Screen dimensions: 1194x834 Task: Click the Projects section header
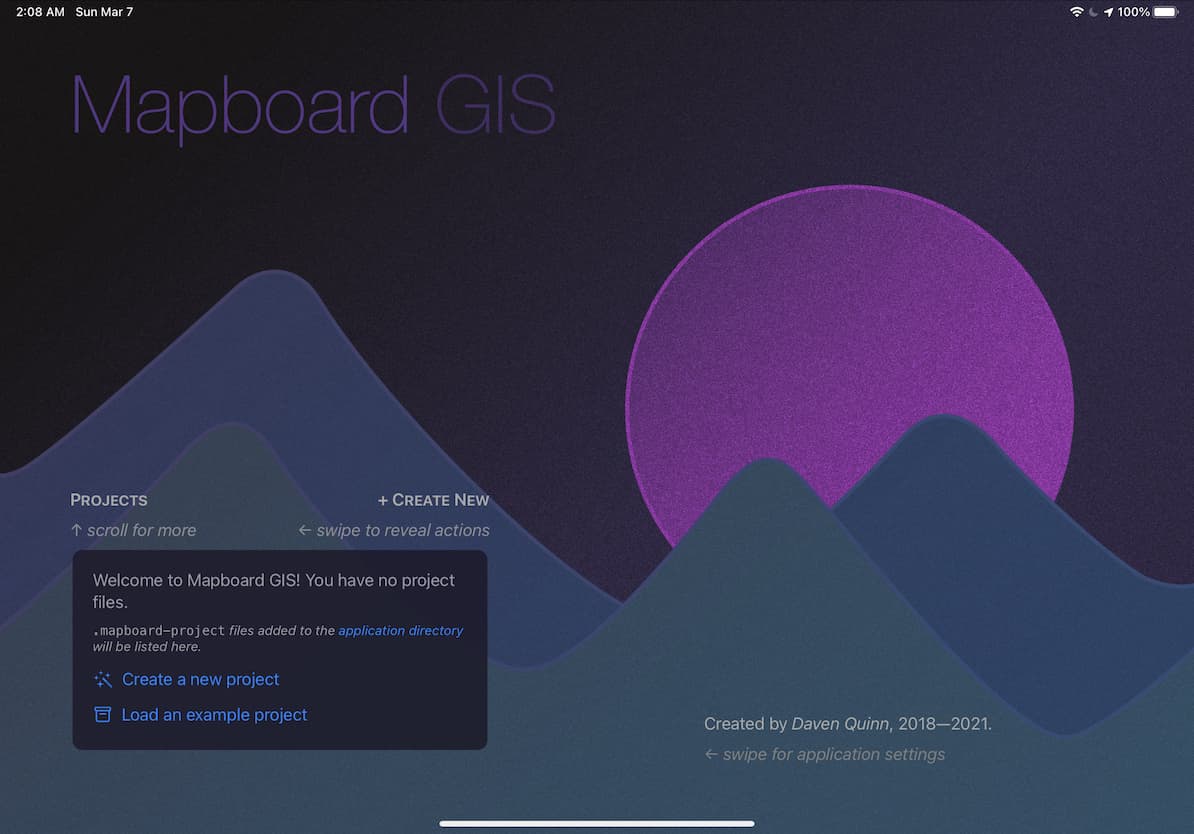tap(109, 500)
